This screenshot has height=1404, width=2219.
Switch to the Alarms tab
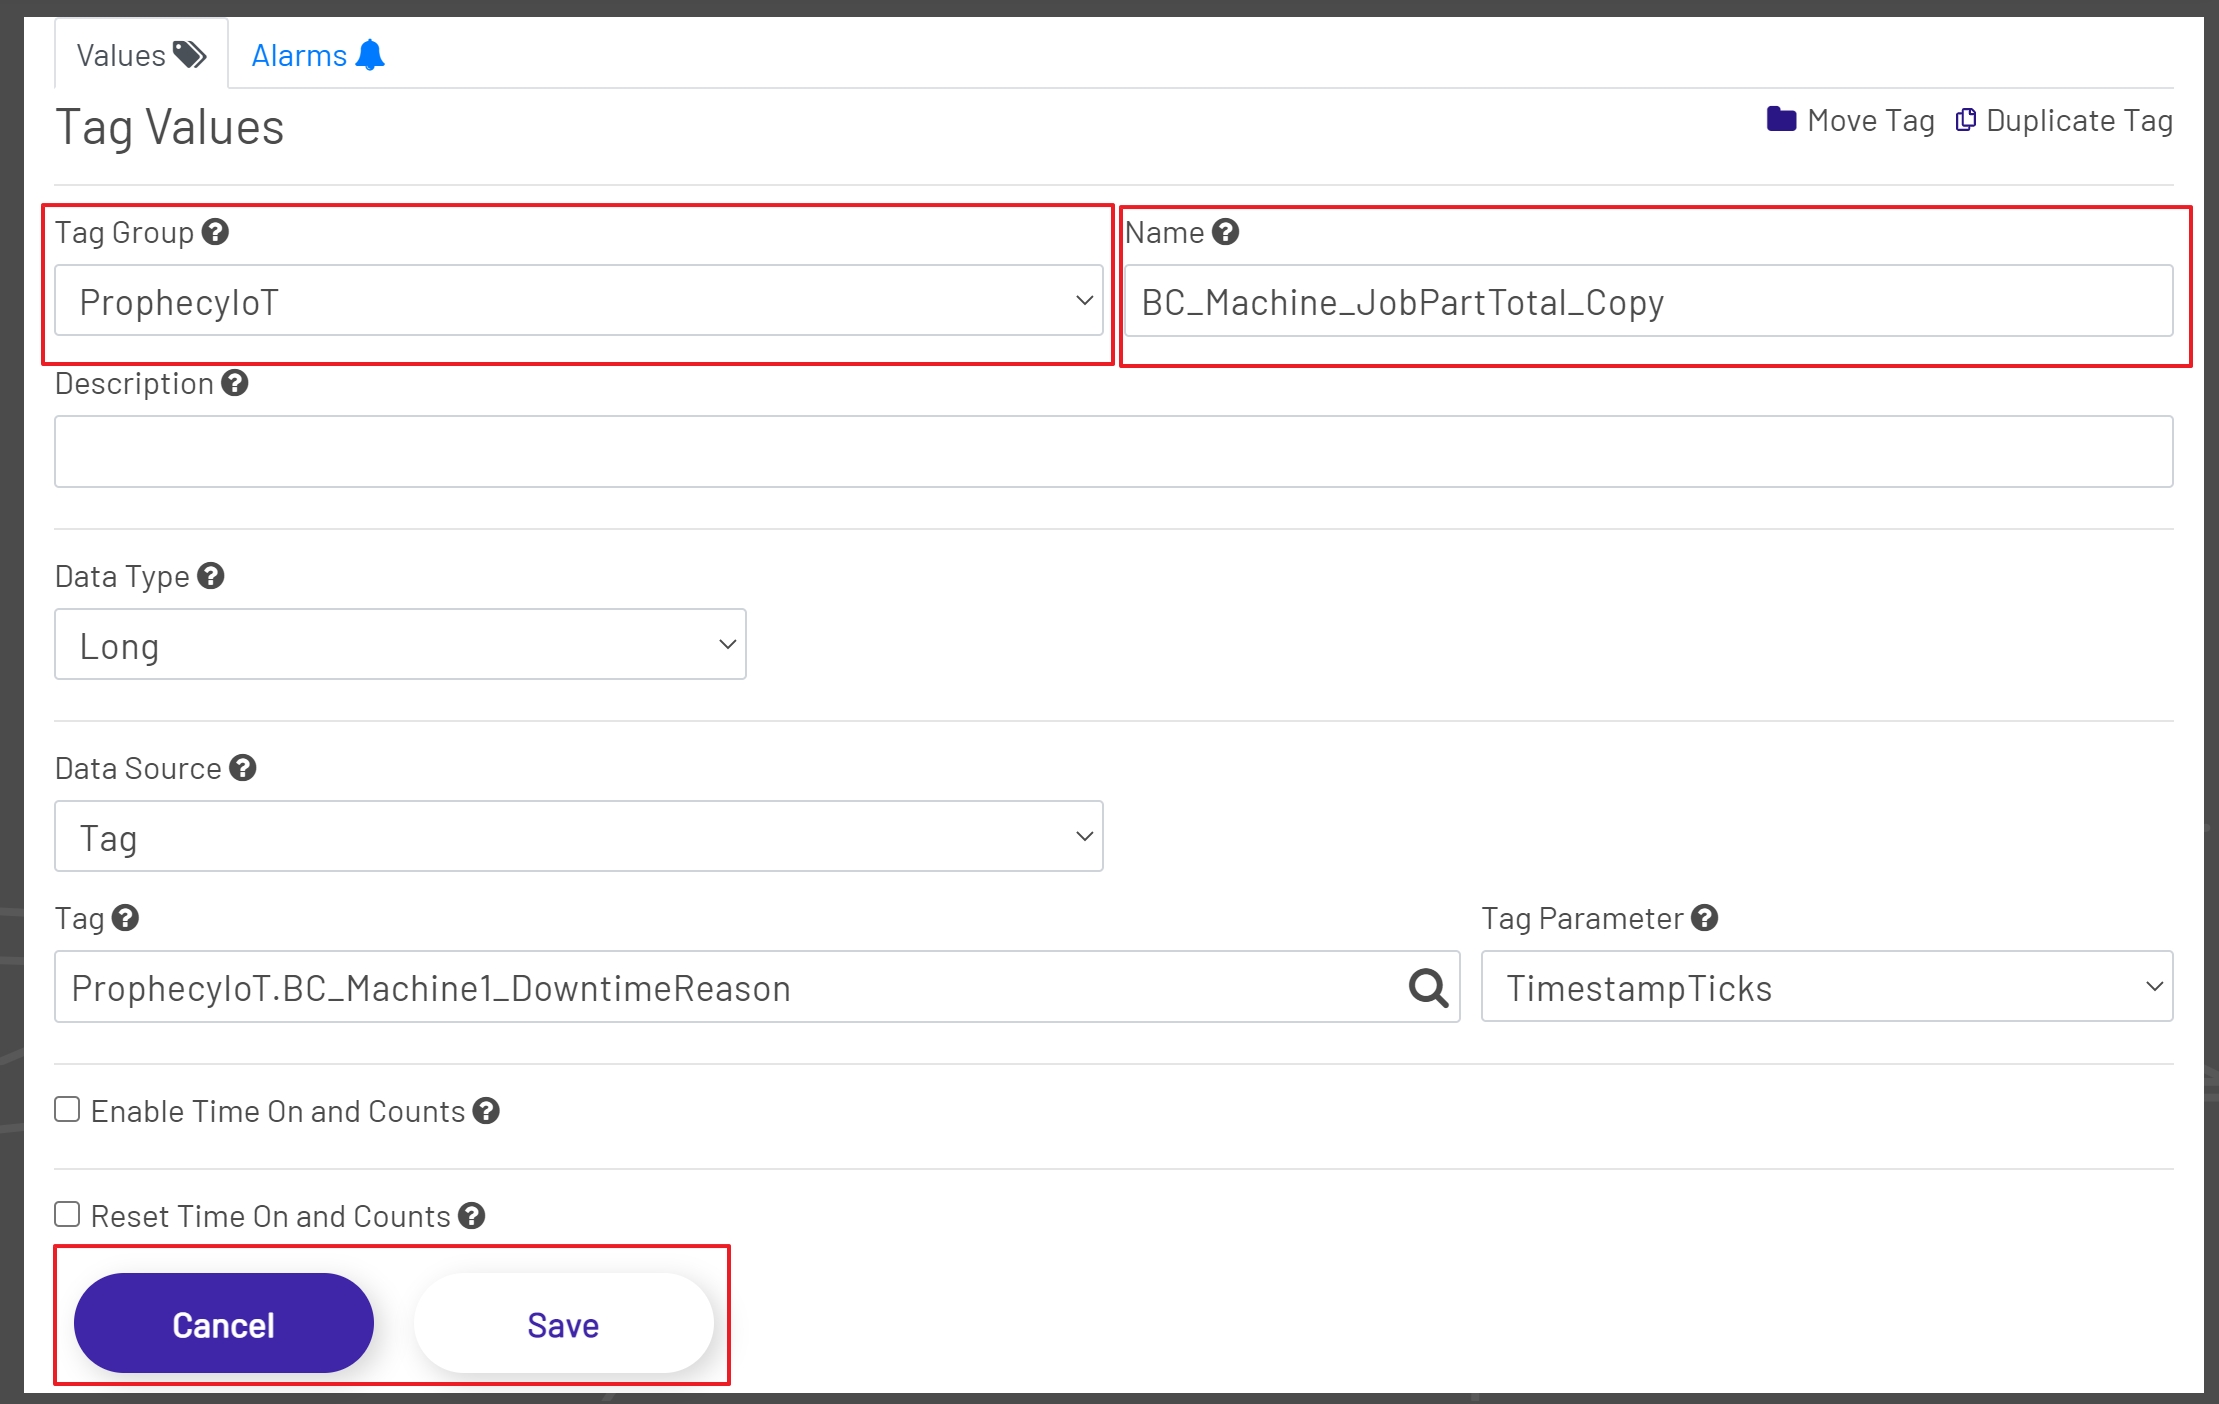tap(300, 55)
